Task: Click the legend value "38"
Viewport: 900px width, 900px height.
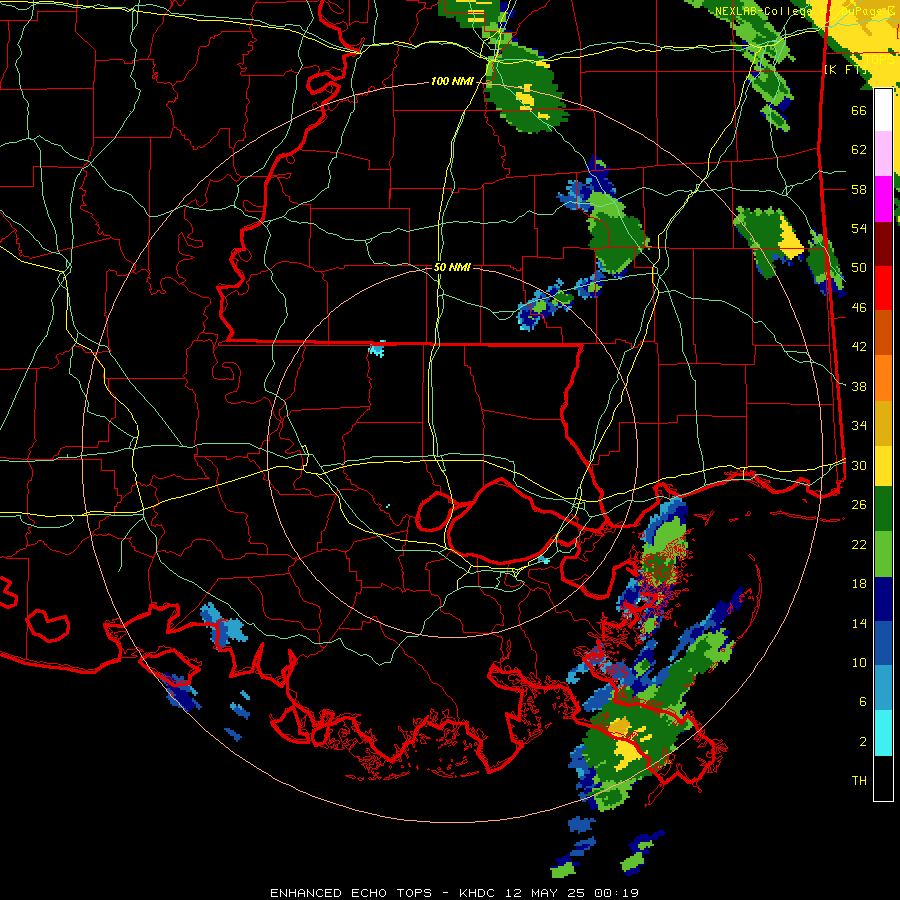Action: click(x=859, y=386)
